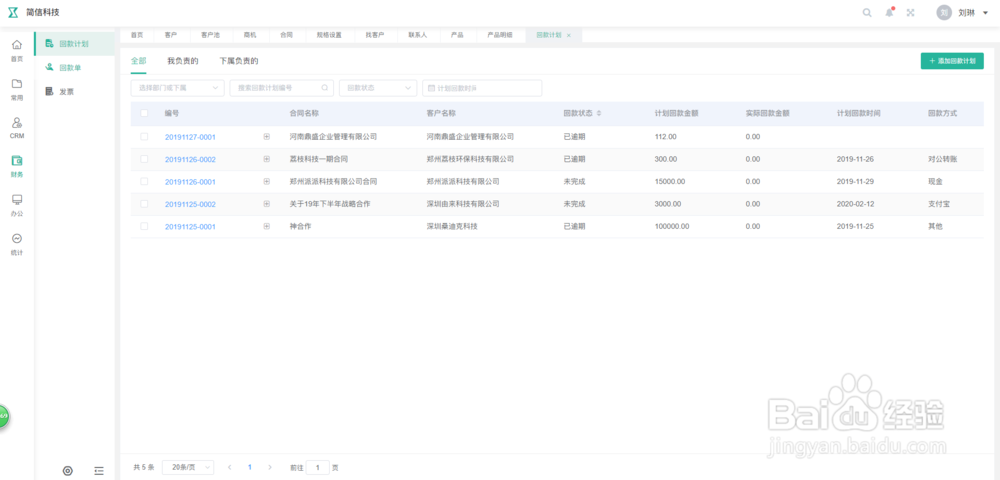Collapse the sidebar menu with fold icon
The height and width of the screenshot is (480, 1000).
[99, 471]
